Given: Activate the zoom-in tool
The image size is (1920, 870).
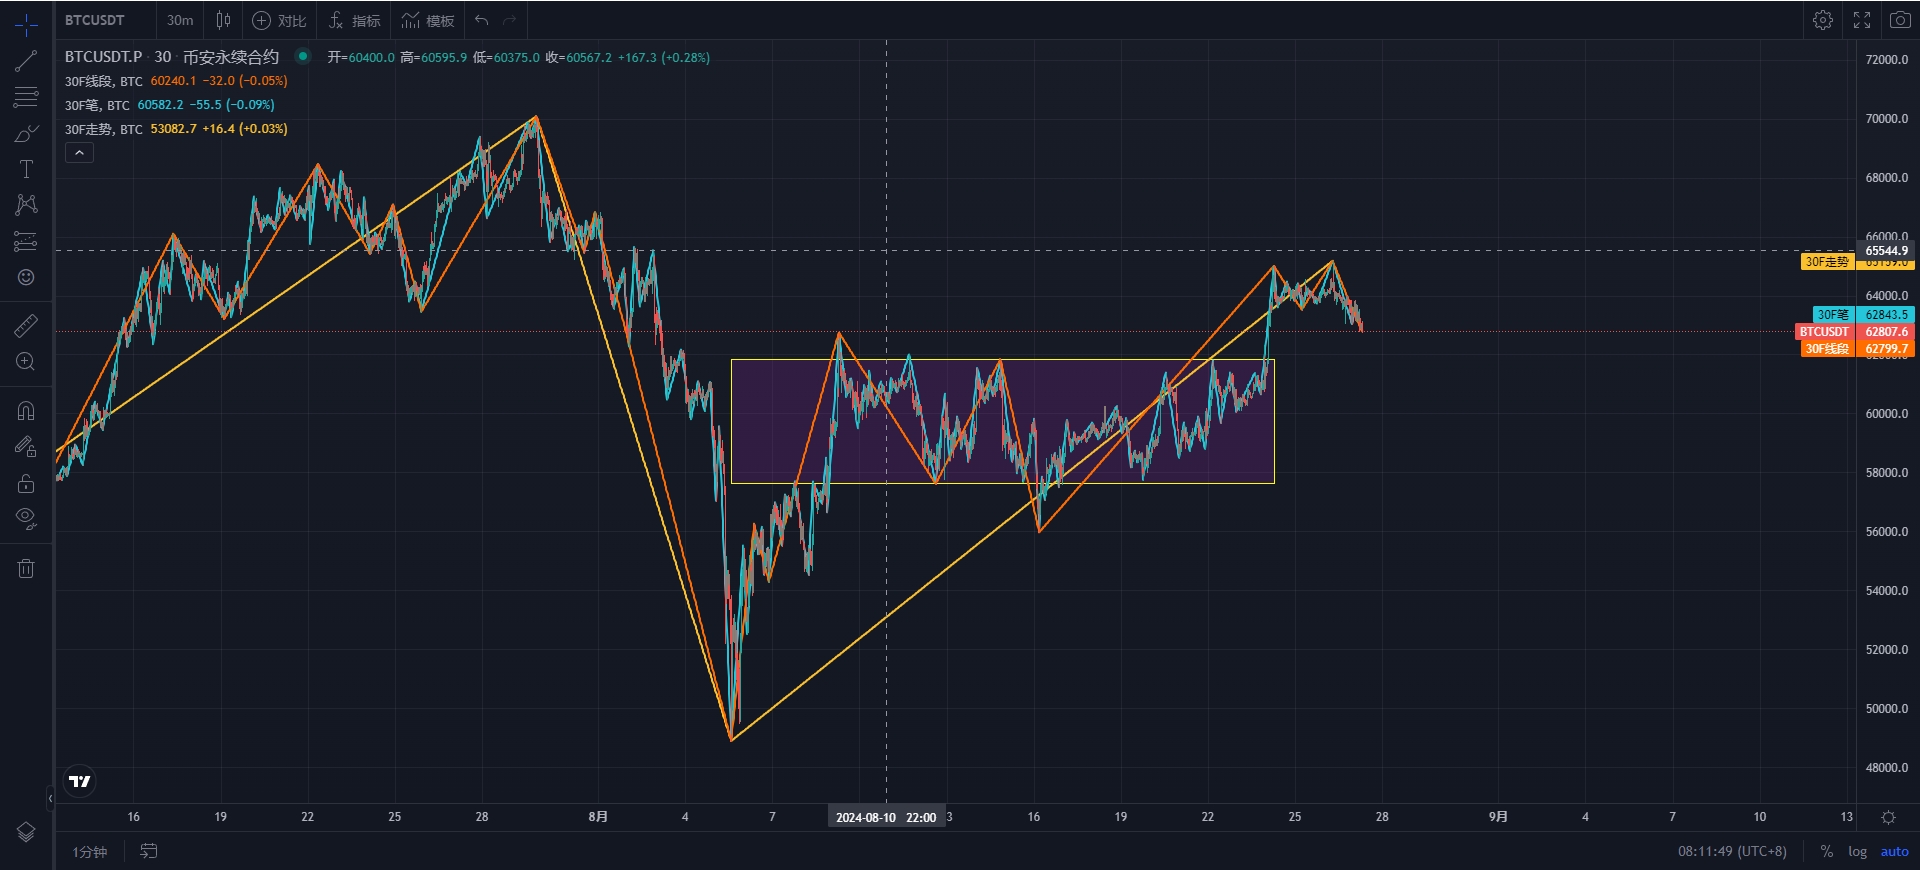Looking at the screenshot, I should 26,361.
